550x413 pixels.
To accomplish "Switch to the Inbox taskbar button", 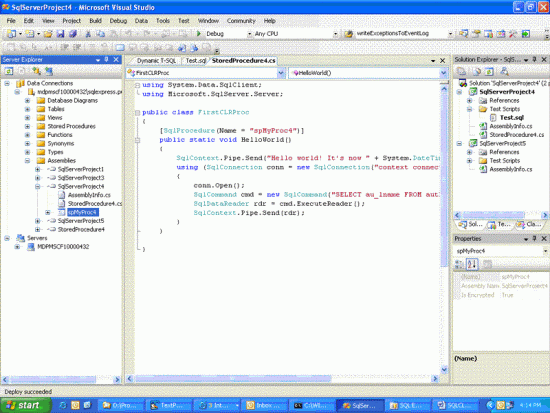I will (265, 406).
